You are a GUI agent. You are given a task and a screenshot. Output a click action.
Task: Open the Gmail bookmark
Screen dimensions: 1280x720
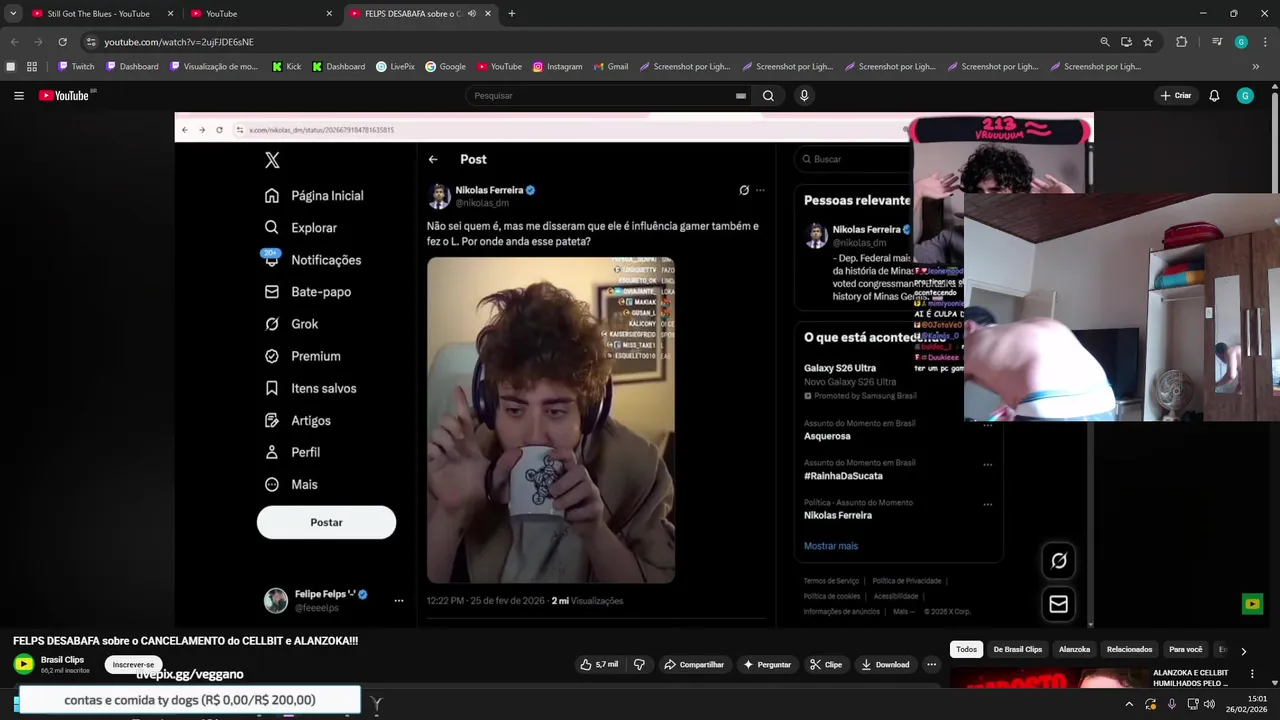pyautogui.click(x=610, y=67)
